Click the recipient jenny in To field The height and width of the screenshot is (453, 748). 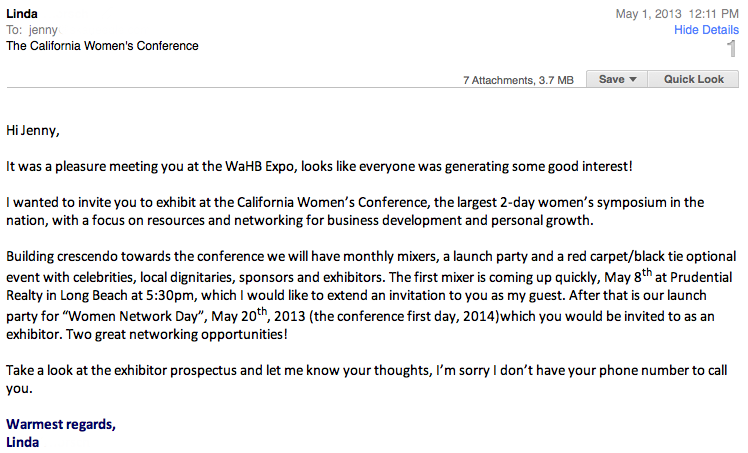tap(43, 30)
